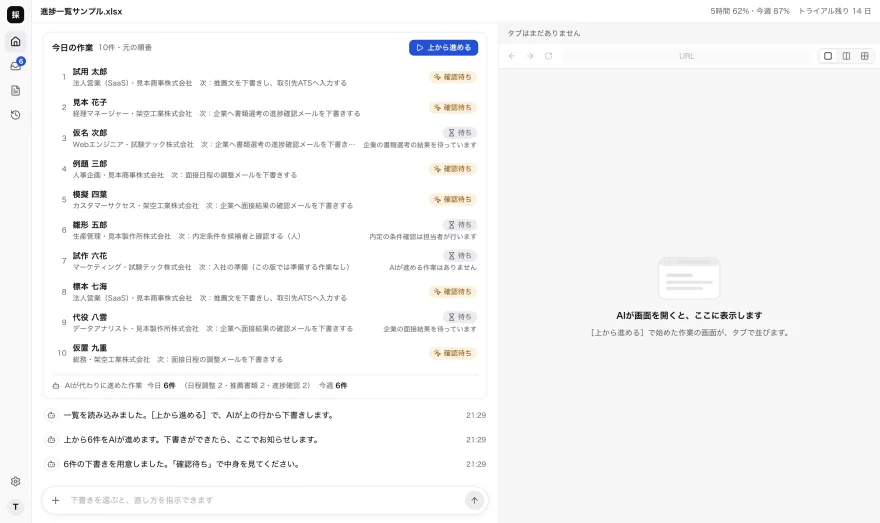Click heading AIが画面を開くと、ここに表示します
The height and width of the screenshot is (523, 880).
click(x=689, y=315)
